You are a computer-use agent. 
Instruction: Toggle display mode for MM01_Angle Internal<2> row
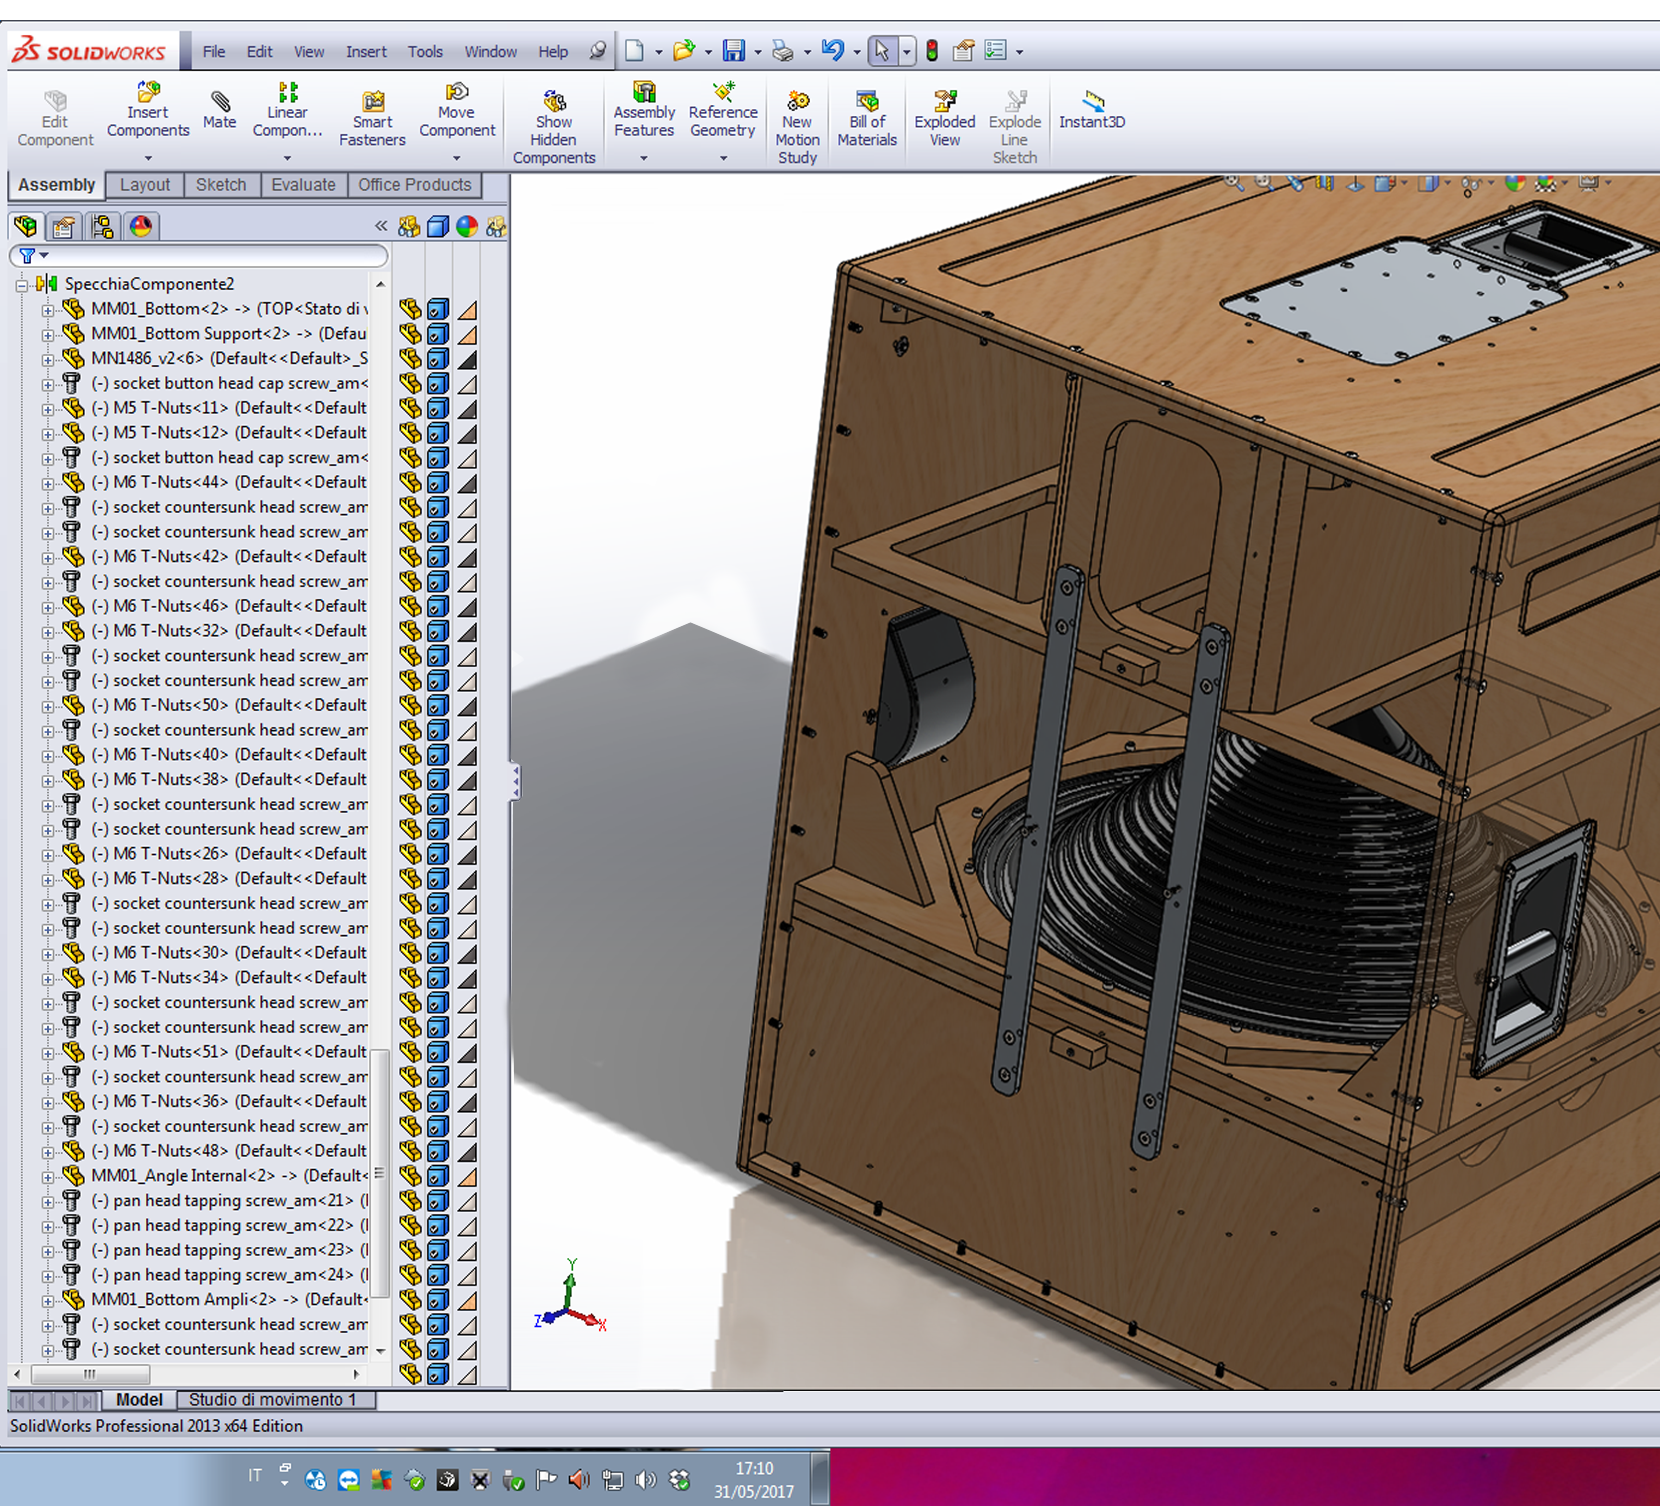click(438, 1176)
